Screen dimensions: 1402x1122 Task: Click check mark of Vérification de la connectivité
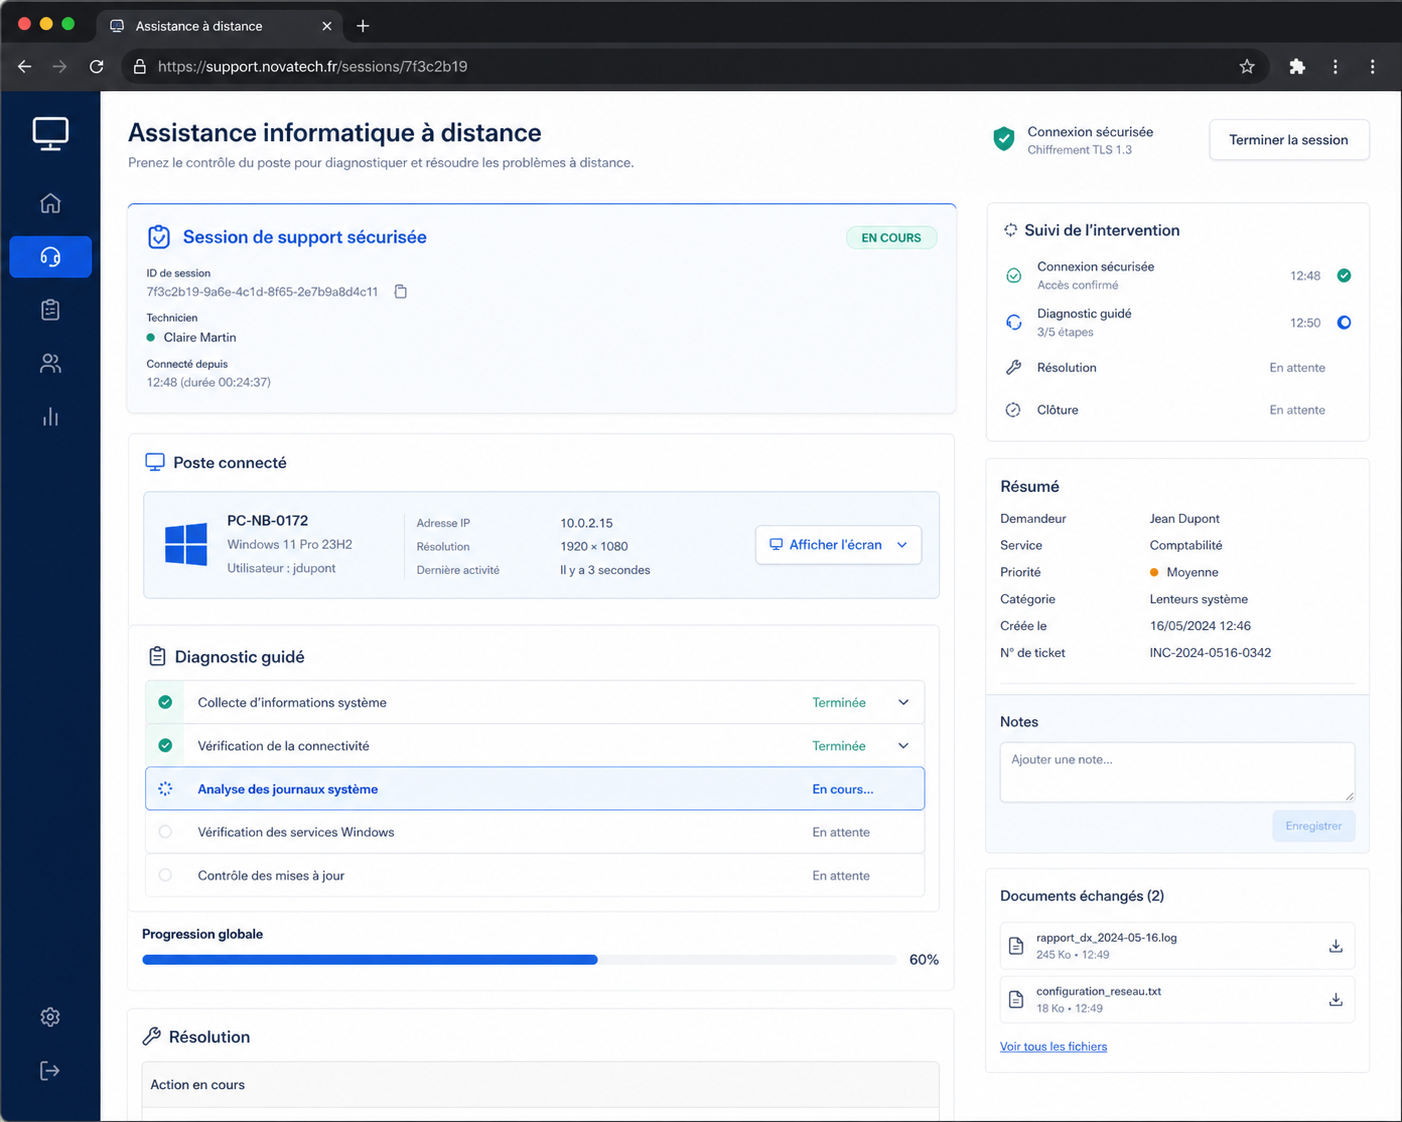pyautogui.click(x=165, y=746)
